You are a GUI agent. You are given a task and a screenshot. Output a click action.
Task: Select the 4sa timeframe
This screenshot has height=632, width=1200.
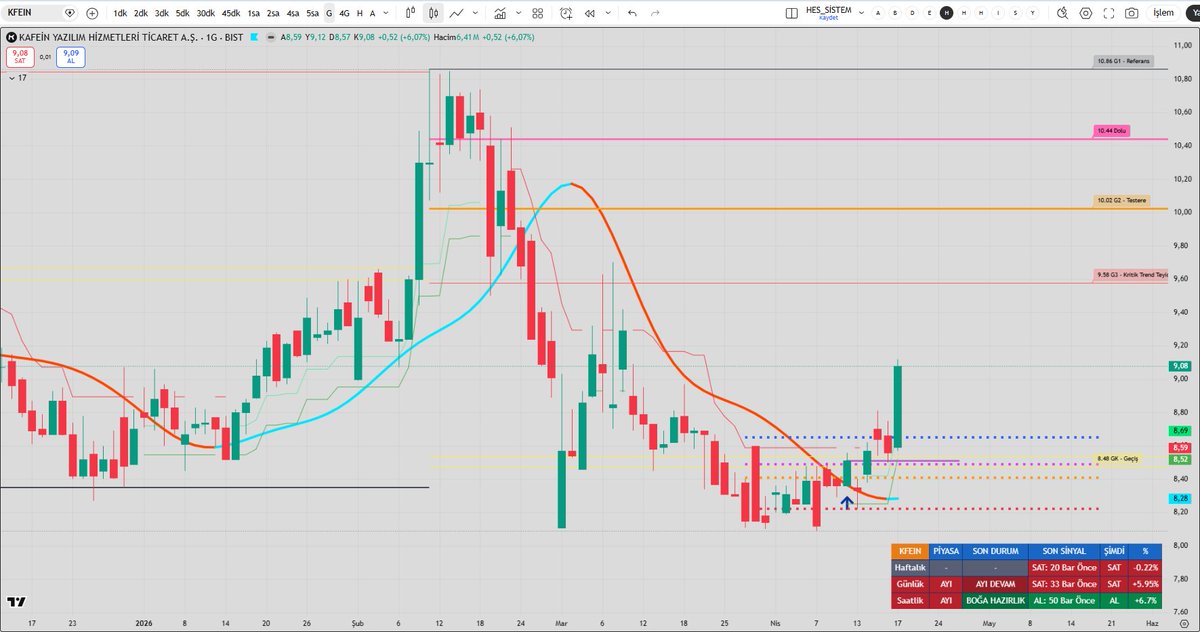(292, 14)
